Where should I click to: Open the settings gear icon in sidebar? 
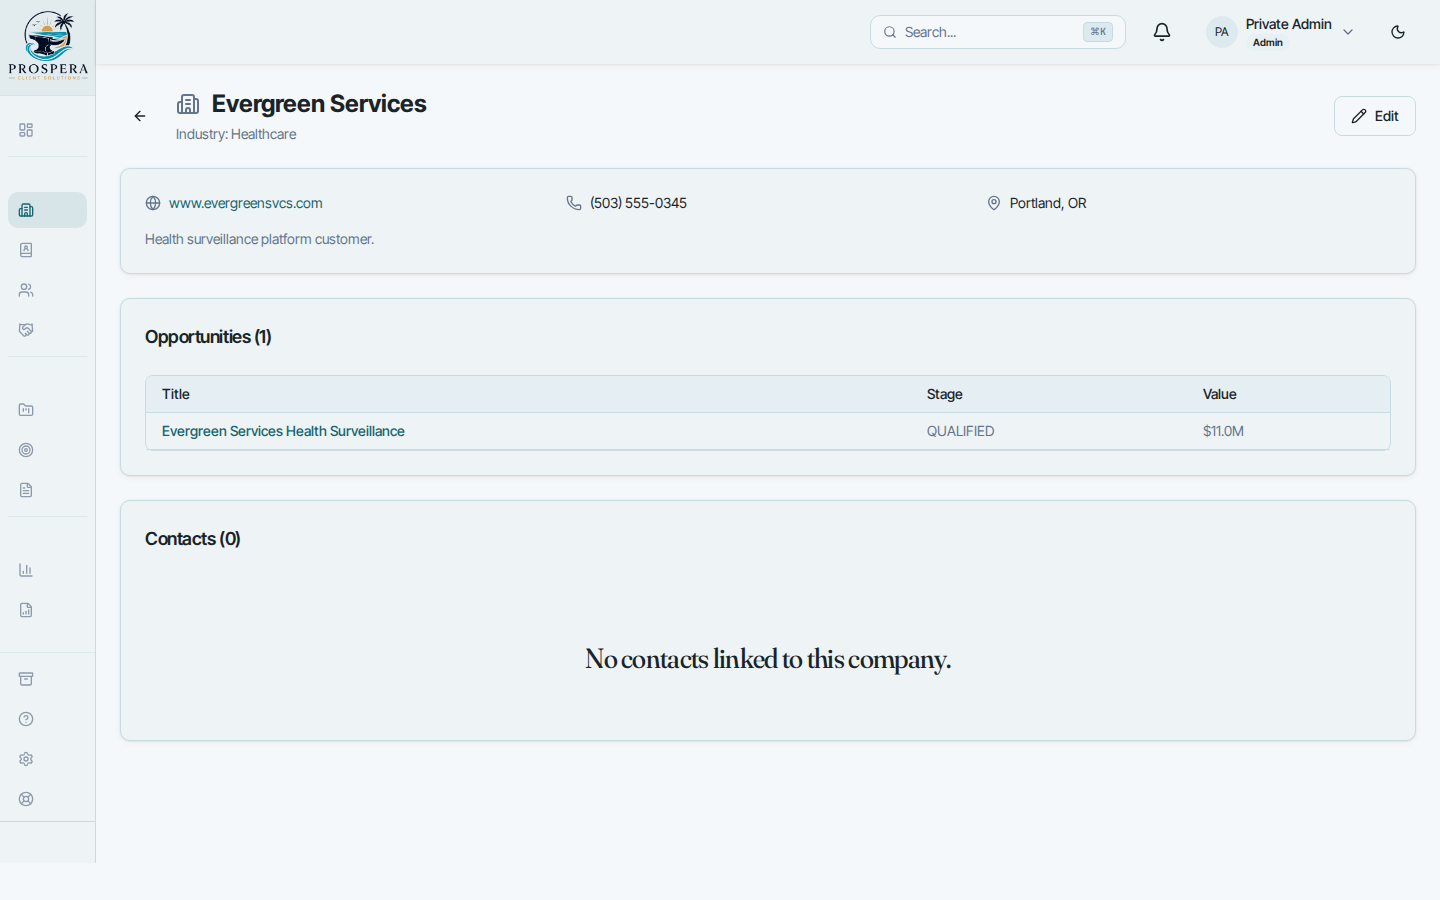[26, 759]
